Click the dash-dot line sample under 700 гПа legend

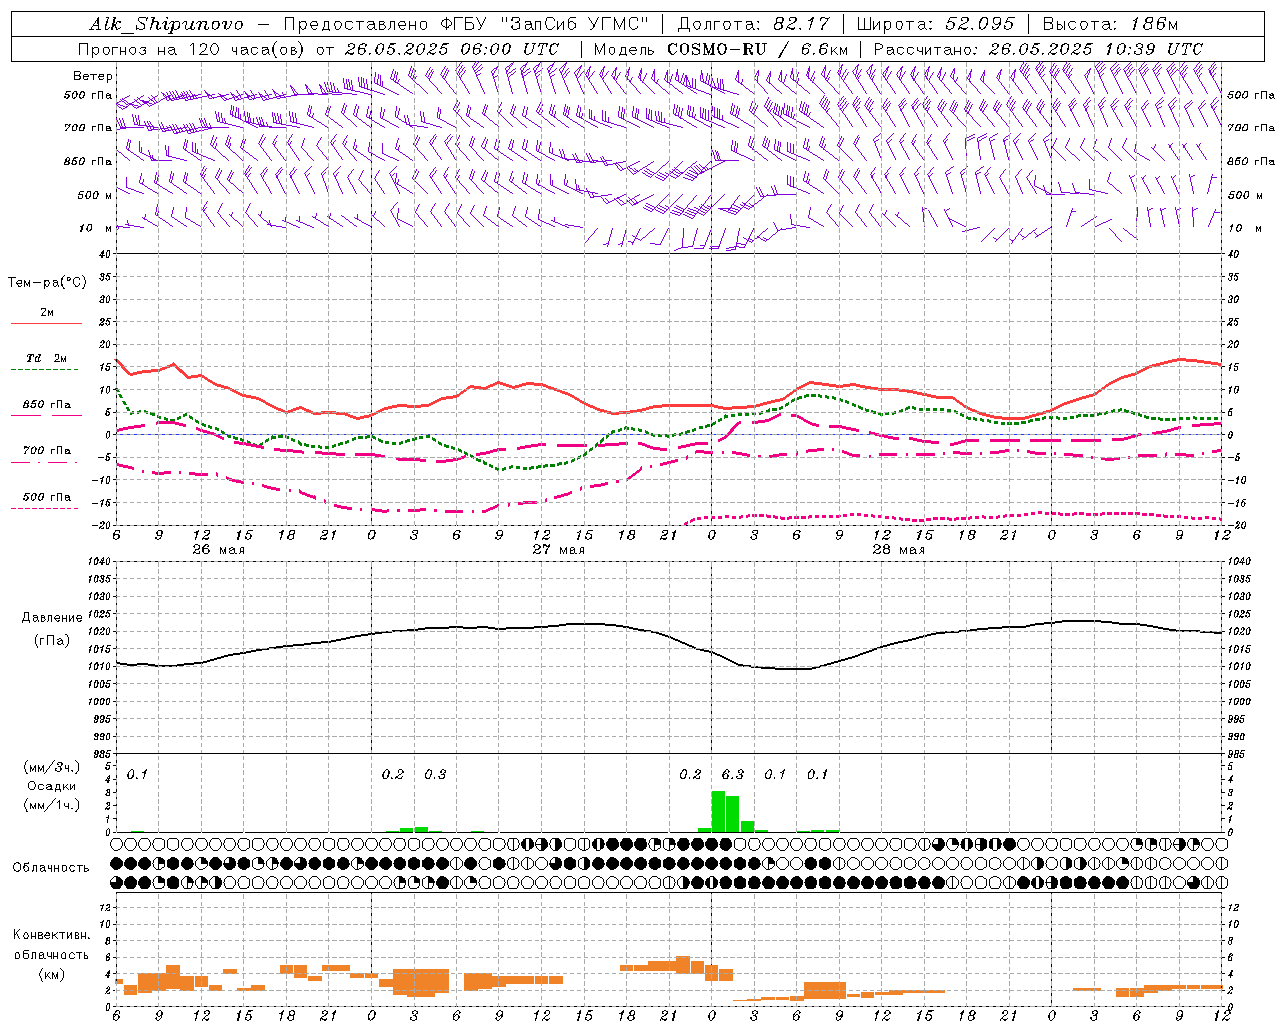click(x=44, y=463)
